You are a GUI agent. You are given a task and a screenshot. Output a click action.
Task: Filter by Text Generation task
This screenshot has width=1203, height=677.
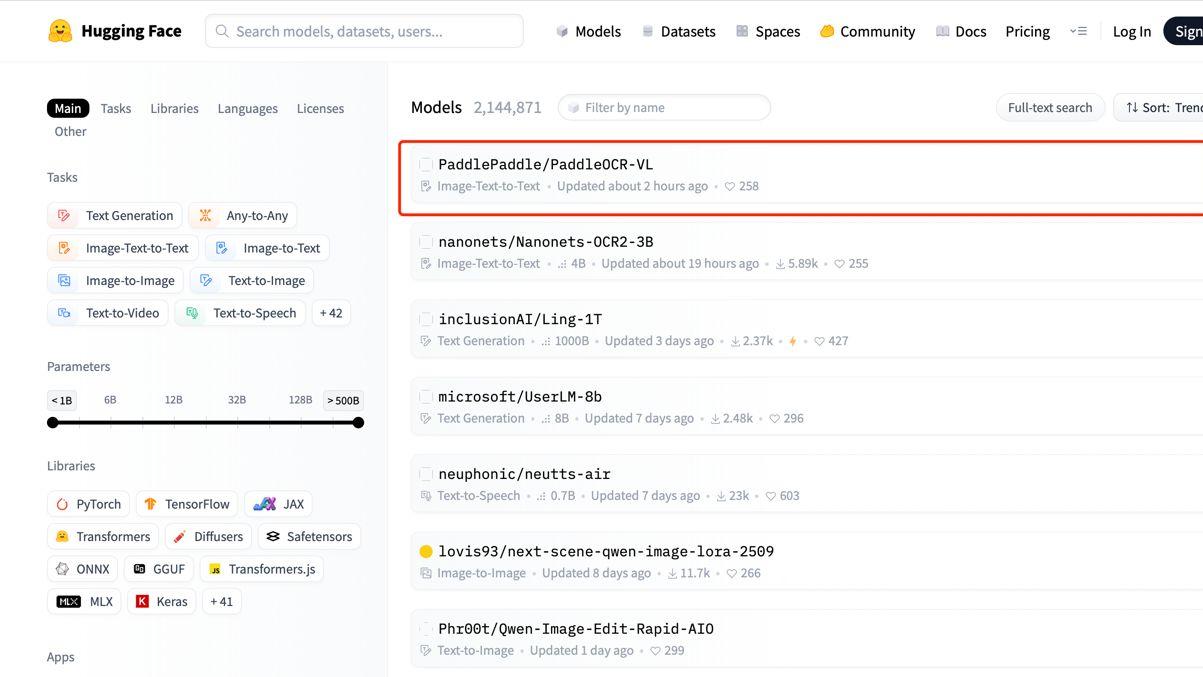pyautogui.click(x=115, y=215)
